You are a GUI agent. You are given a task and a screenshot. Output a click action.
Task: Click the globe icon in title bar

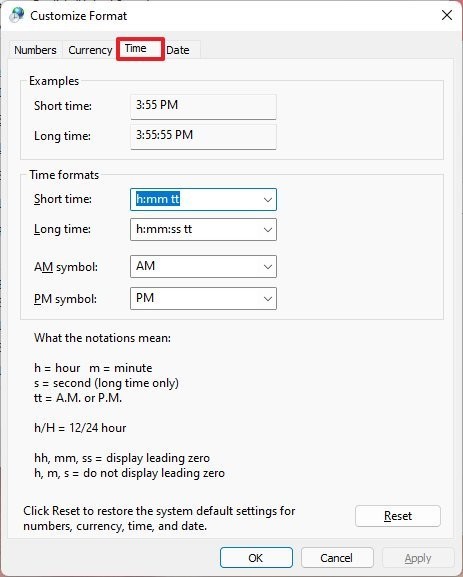17,15
